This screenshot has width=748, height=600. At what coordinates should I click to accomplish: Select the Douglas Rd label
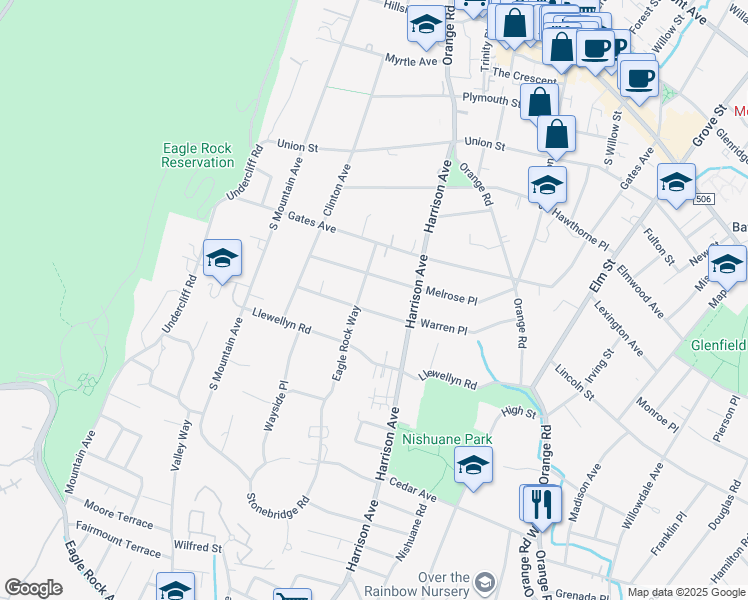pos(725,506)
